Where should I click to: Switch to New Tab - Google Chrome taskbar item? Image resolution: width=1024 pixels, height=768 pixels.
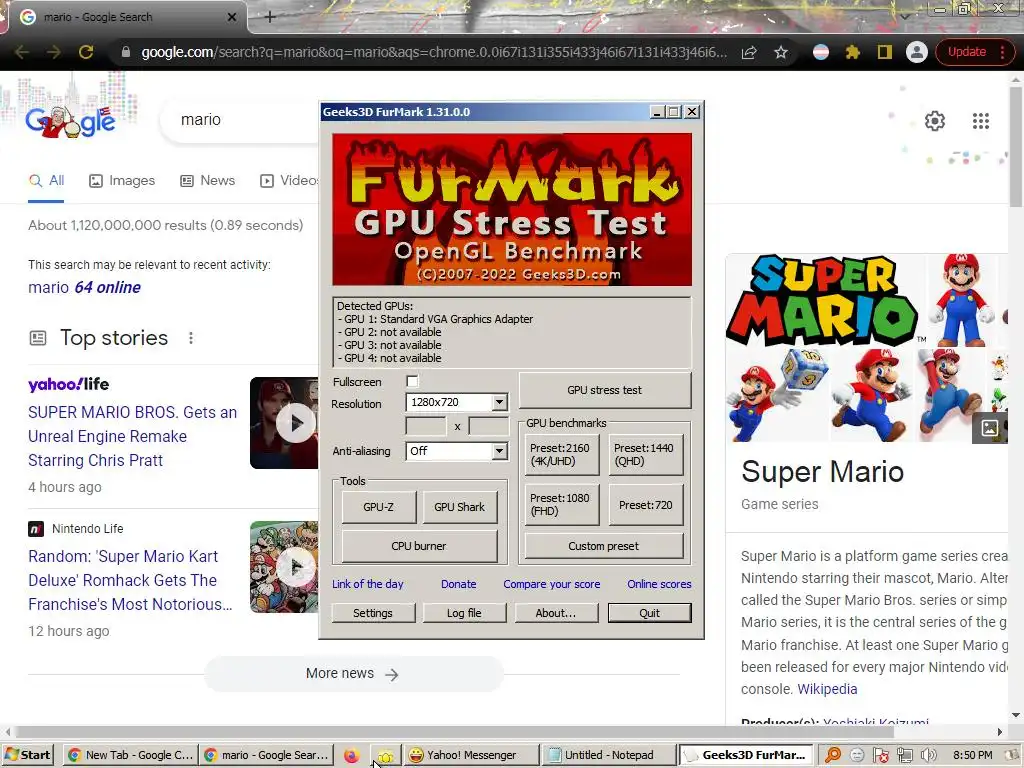tap(130, 755)
